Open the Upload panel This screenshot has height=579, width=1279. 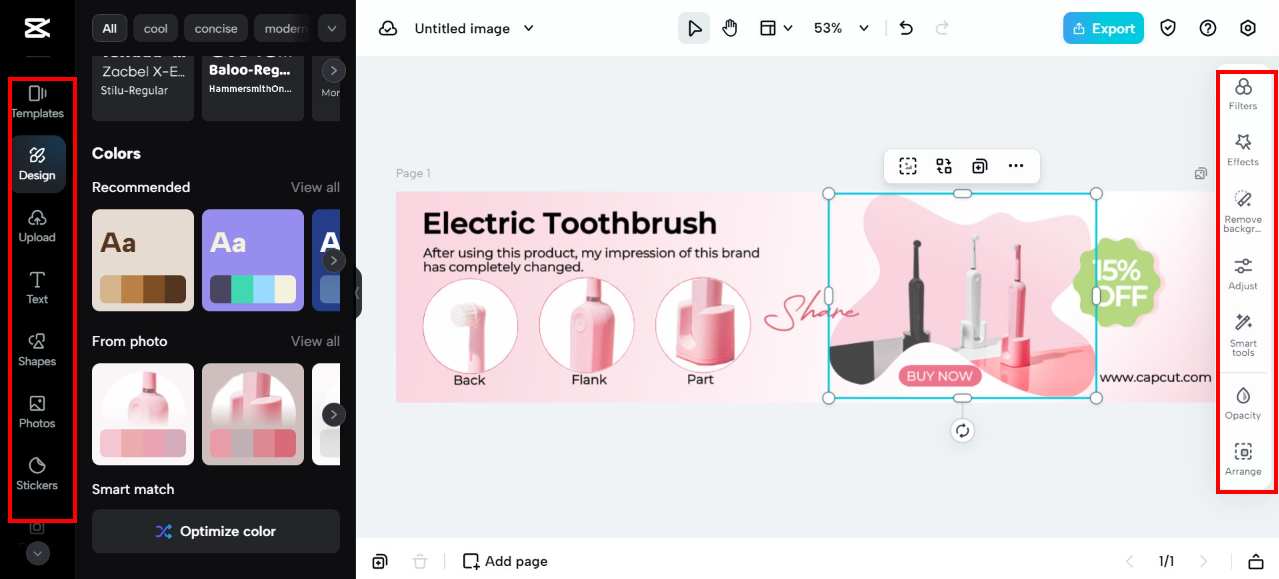pos(37,226)
